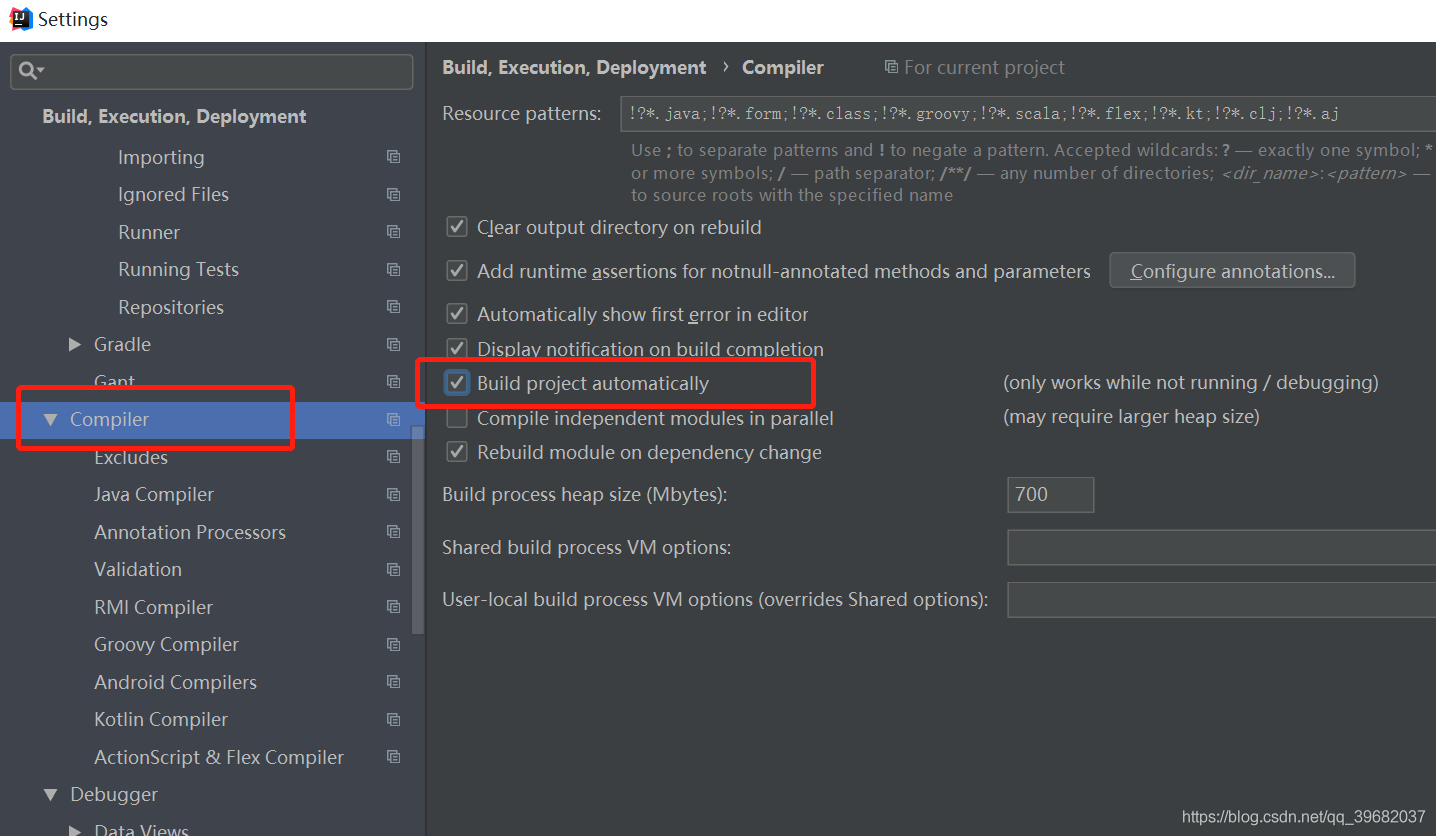Screen dimensions: 1436x836
Task: Click the project-level icon beside Running Tests
Action: [394, 269]
